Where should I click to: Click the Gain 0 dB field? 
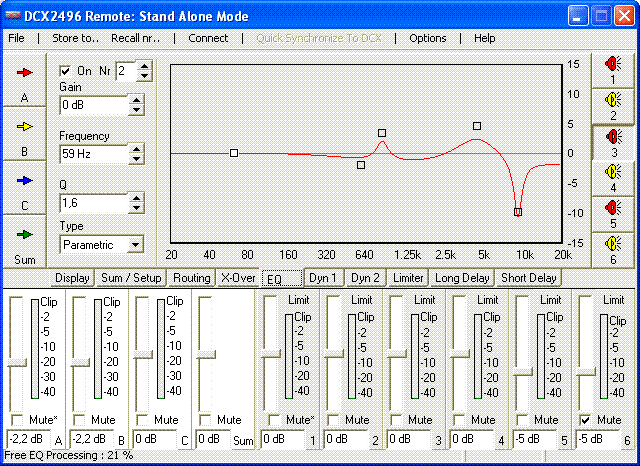[x=94, y=105]
